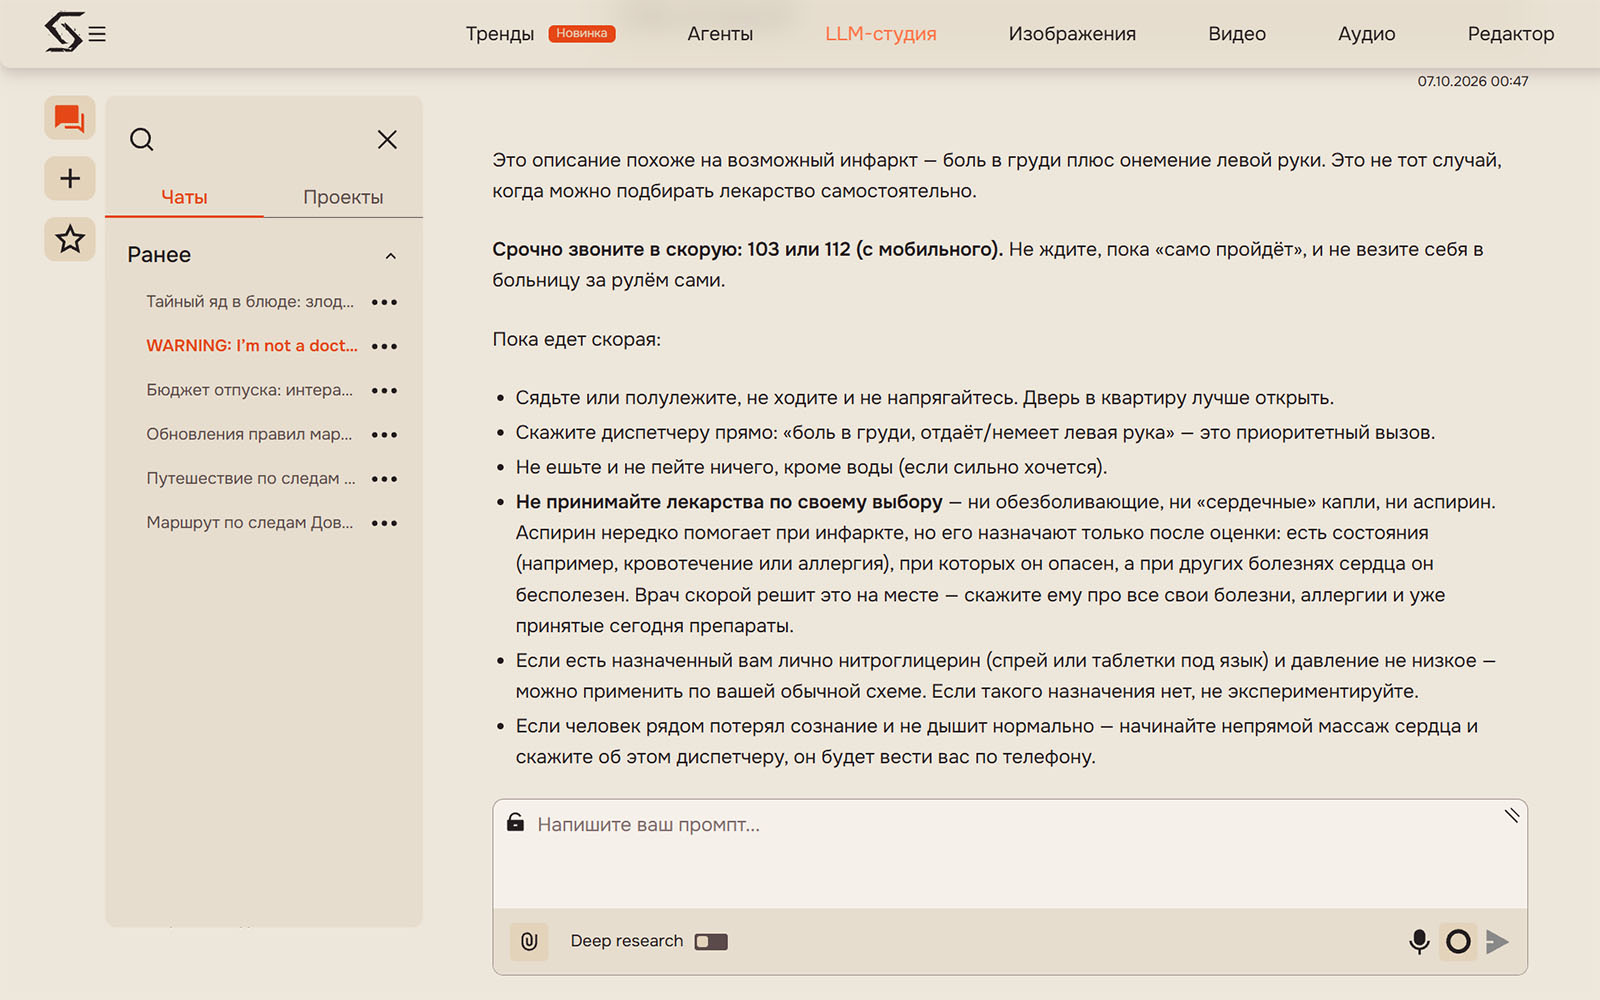Open options for 'Тайный яд в блюде' chat
Viewport: 1600px width, 1000px height.
pos(384,302)
